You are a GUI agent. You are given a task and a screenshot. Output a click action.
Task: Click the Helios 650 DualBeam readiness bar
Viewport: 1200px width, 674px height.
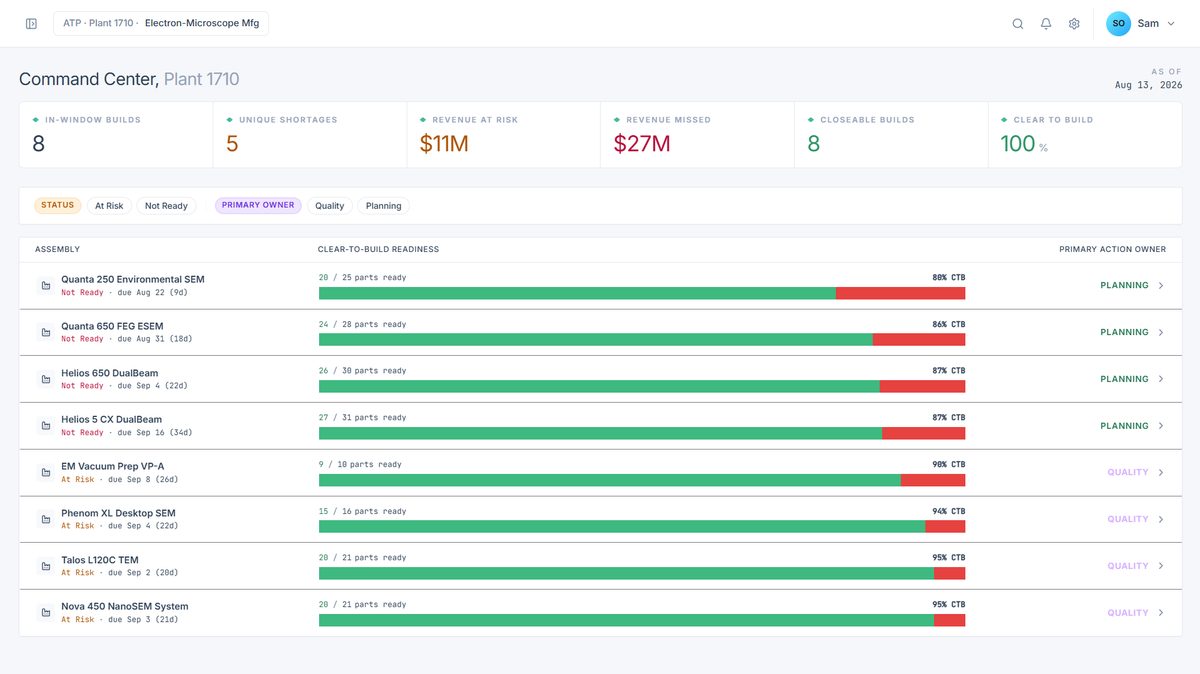(x=642, y=386)
